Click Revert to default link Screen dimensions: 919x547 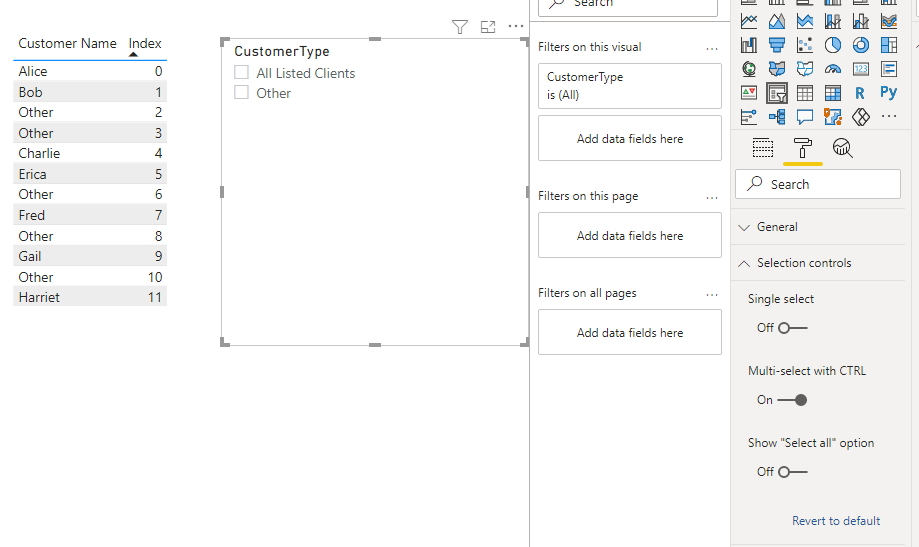click(836, 521)
